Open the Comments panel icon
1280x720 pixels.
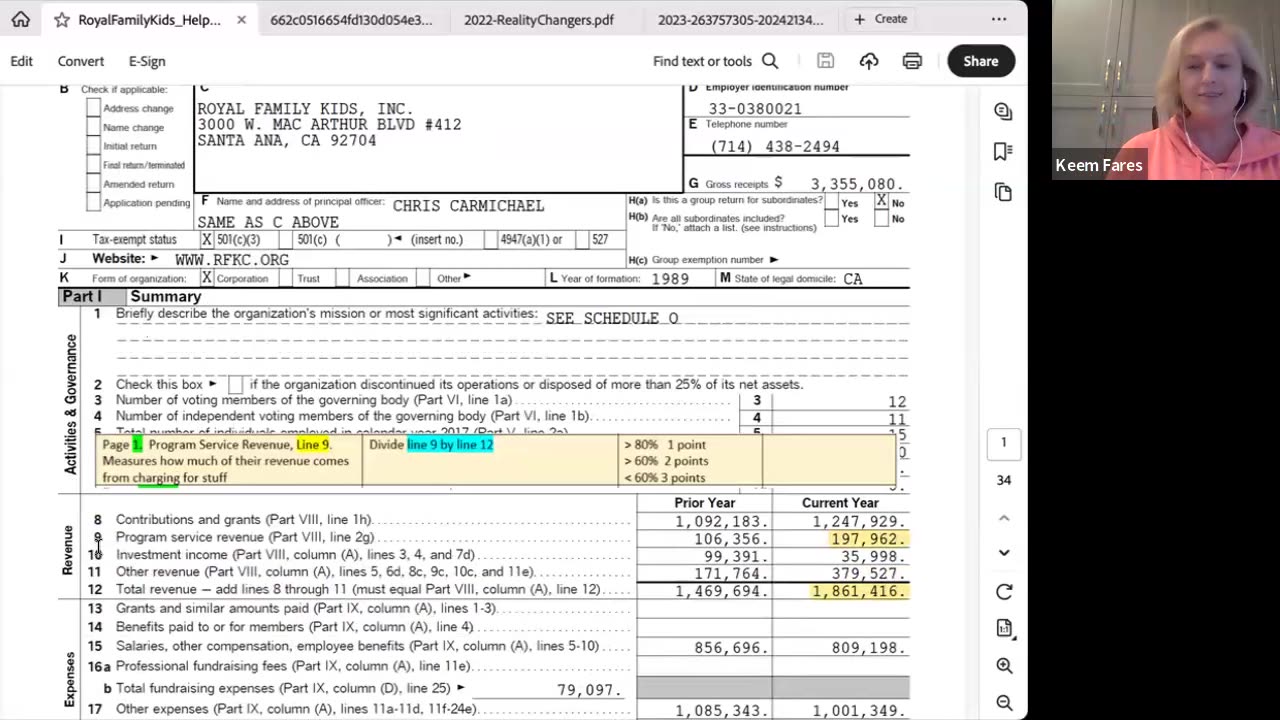click(x=1004, y=112)
